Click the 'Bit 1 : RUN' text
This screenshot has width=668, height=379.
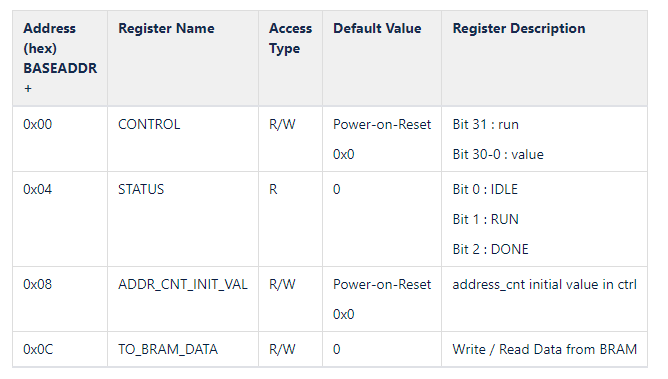pos(485,219)
